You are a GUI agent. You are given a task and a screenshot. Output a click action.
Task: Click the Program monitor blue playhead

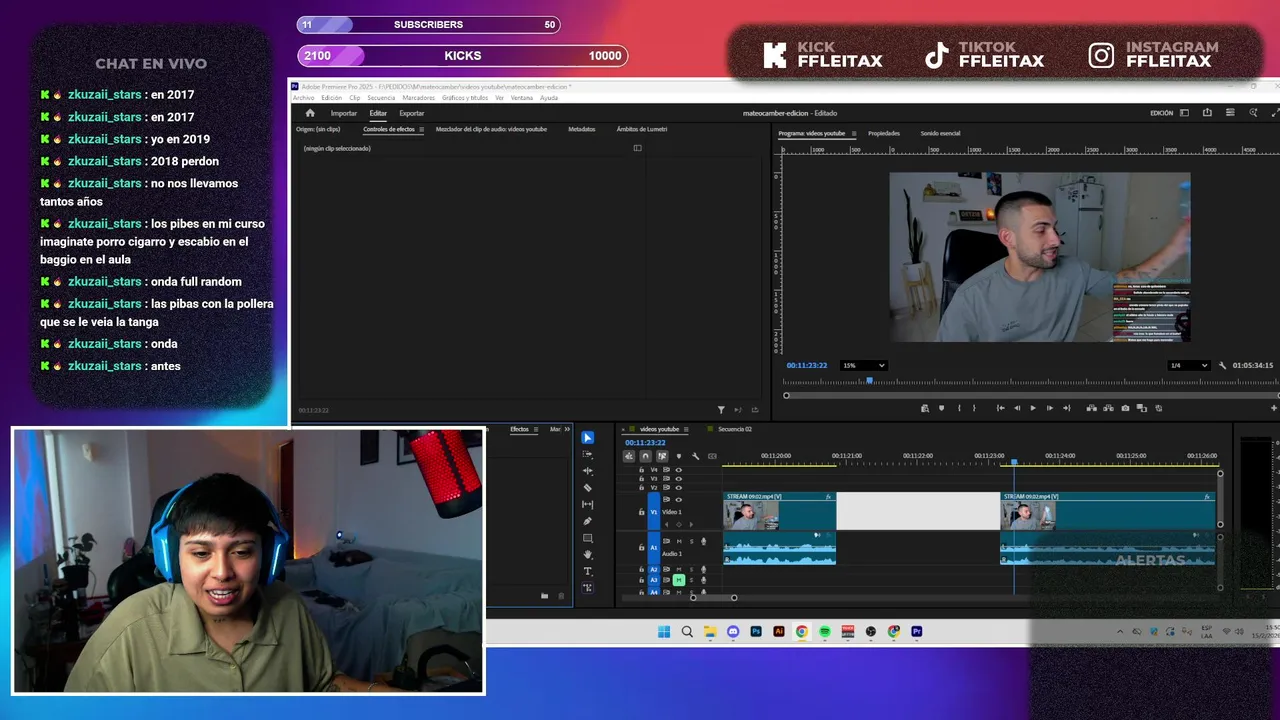click(x=869, y=380)
